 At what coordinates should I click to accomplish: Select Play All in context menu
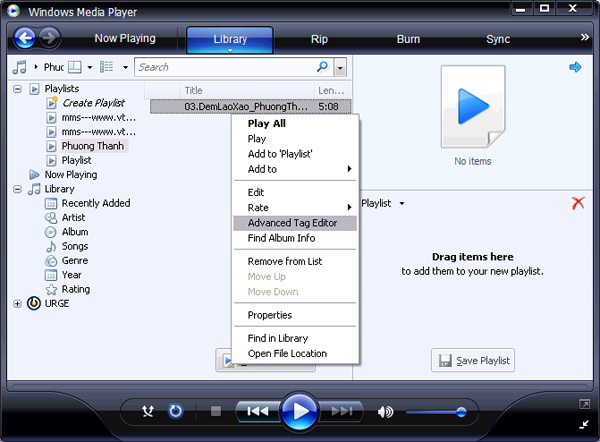point(295,124)
